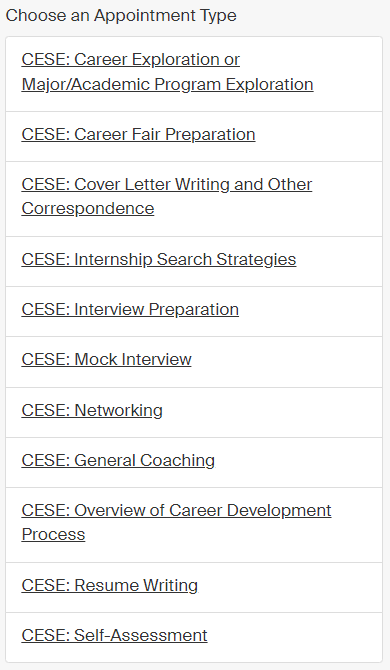390x670 pixels.
Task: Click CESE: Internship Search Strategies link
Action: pos(159,259)
